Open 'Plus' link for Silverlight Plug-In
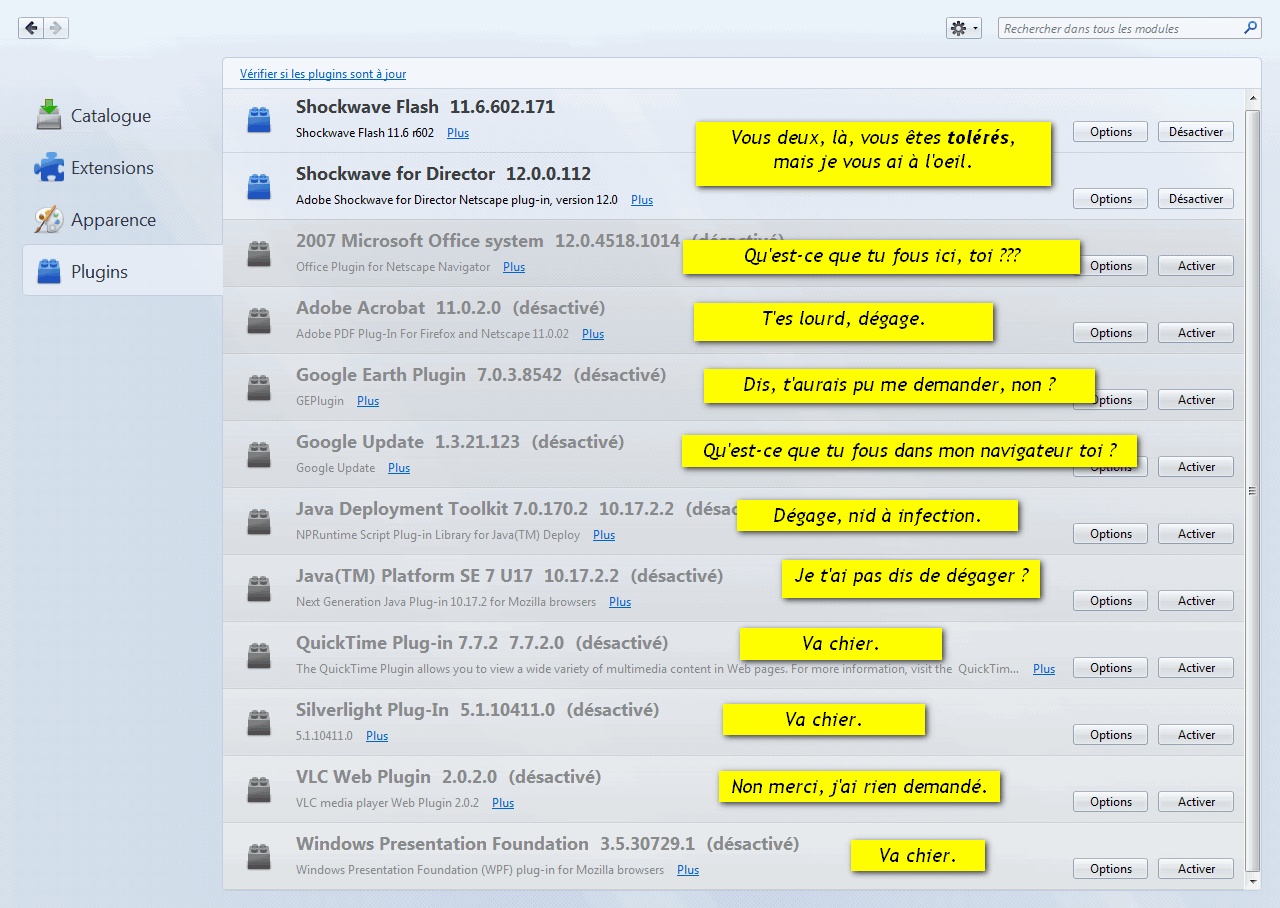The width and height of the screenshot is (1280, 908). coord(377,736)
